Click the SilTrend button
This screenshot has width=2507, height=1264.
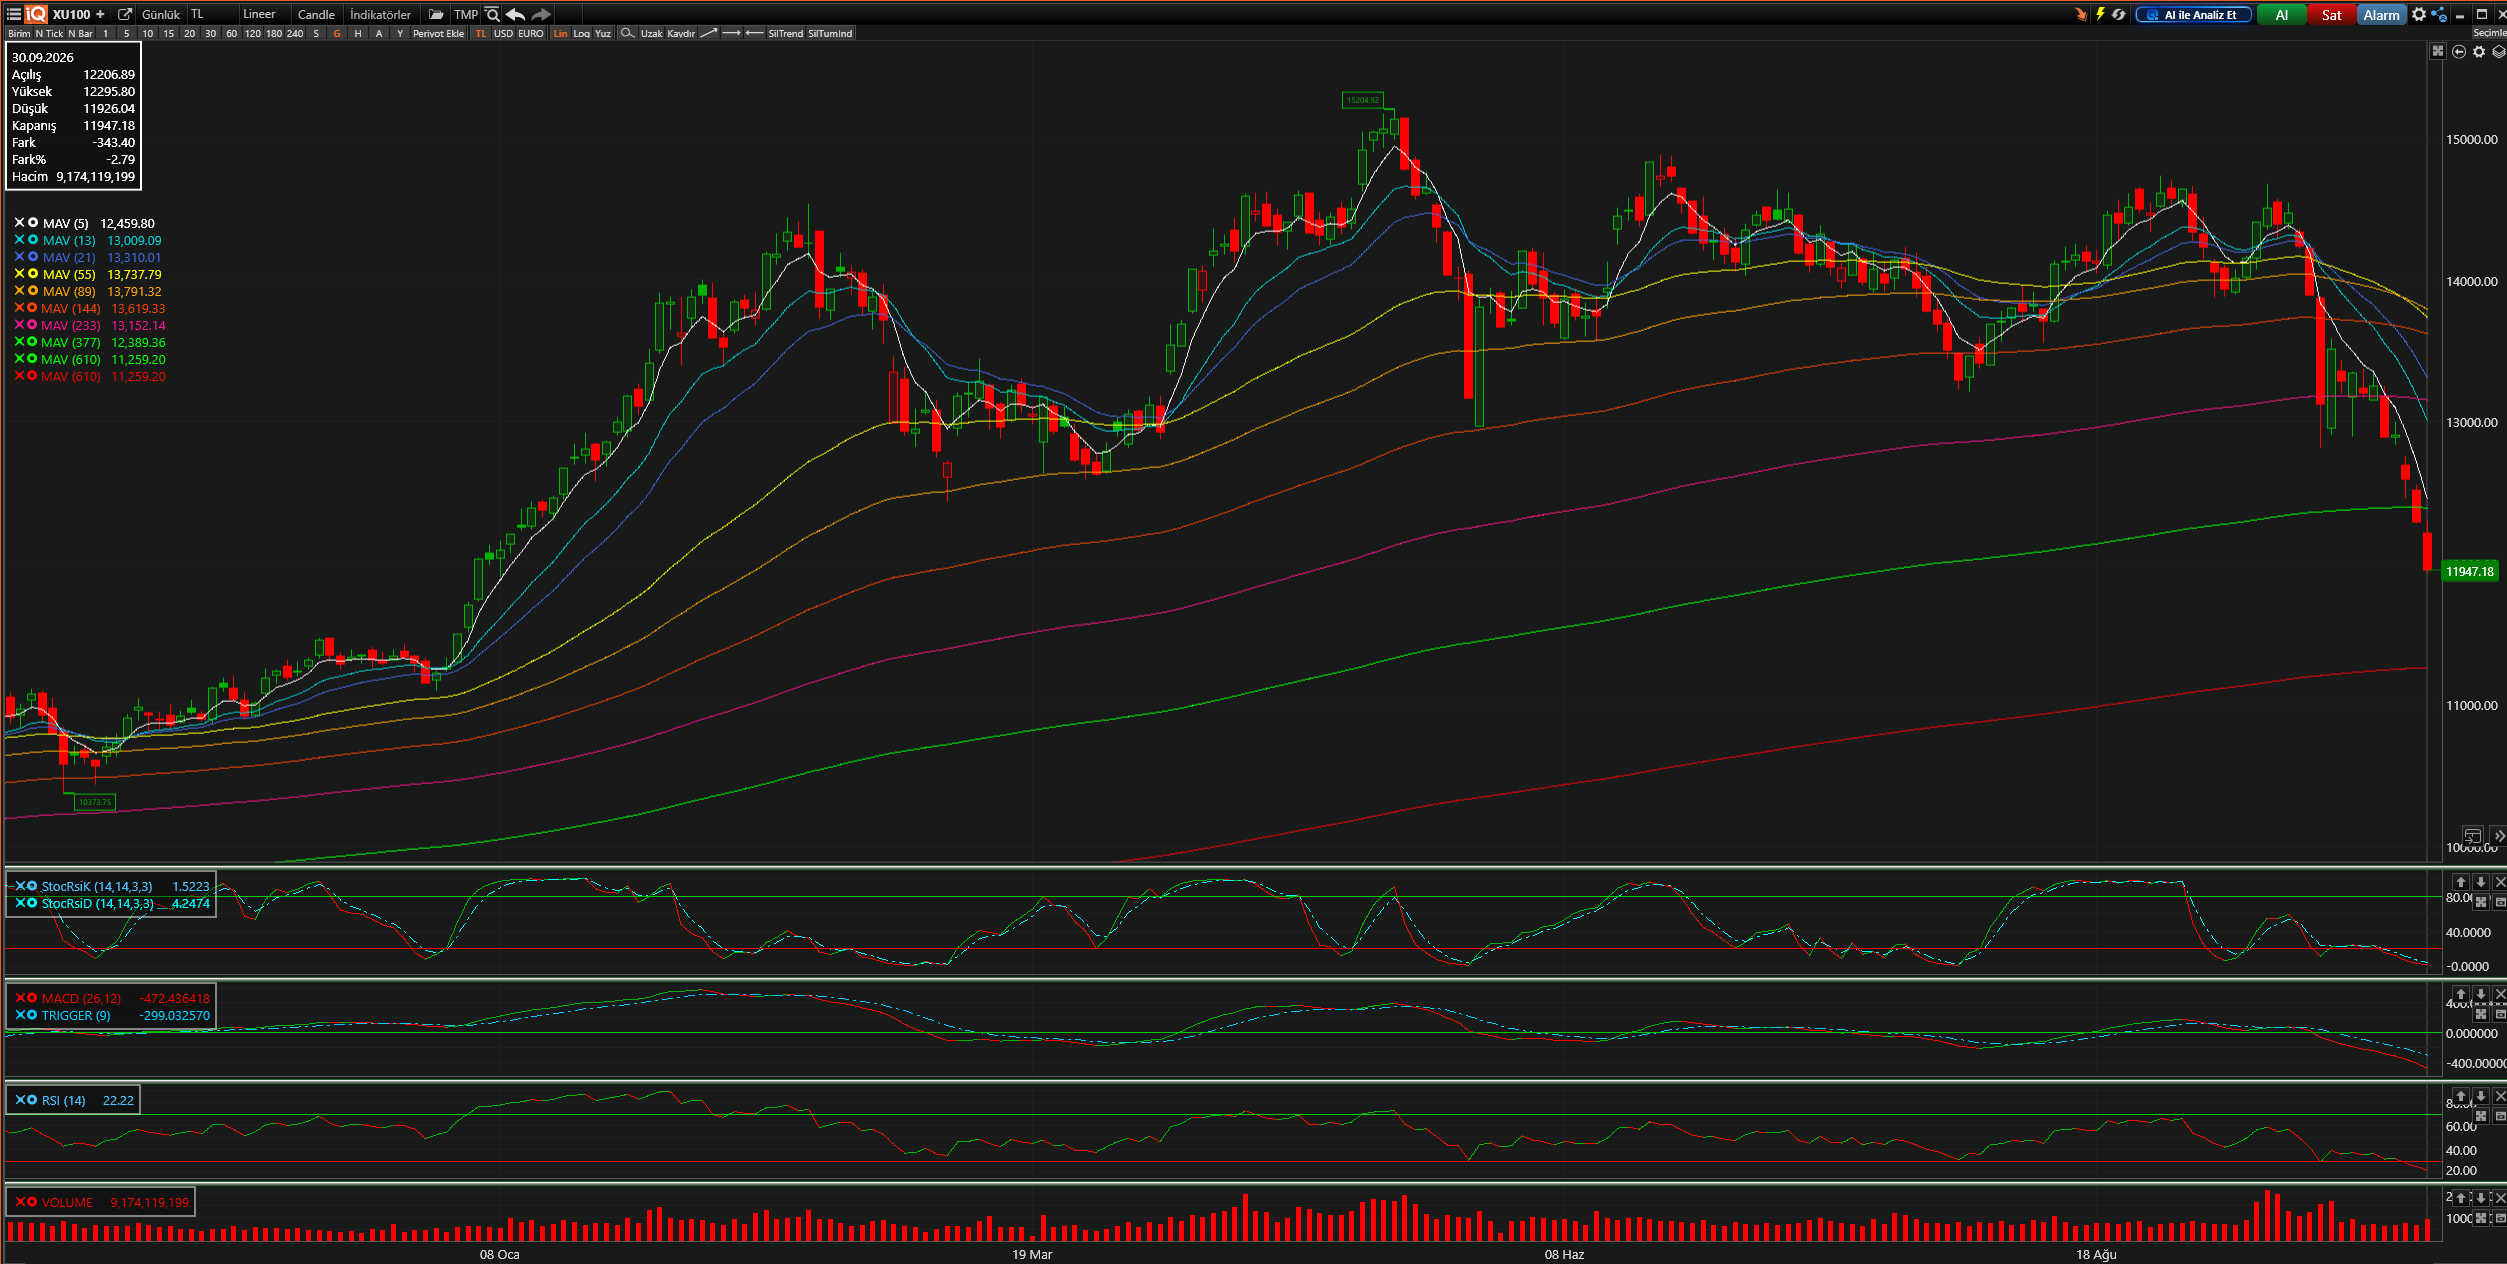pyautogui.click(x=785, y=33)
